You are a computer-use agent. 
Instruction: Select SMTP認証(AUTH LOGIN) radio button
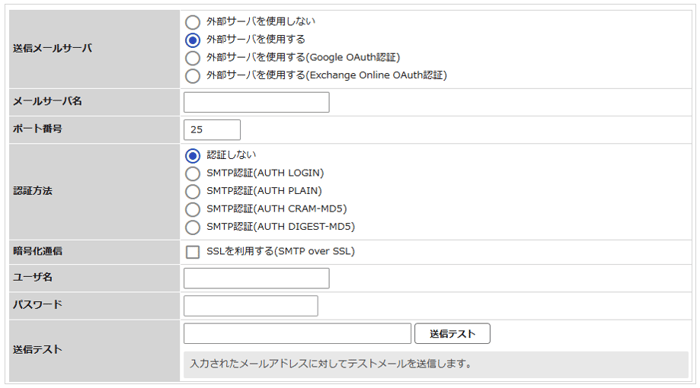(192, 174)
